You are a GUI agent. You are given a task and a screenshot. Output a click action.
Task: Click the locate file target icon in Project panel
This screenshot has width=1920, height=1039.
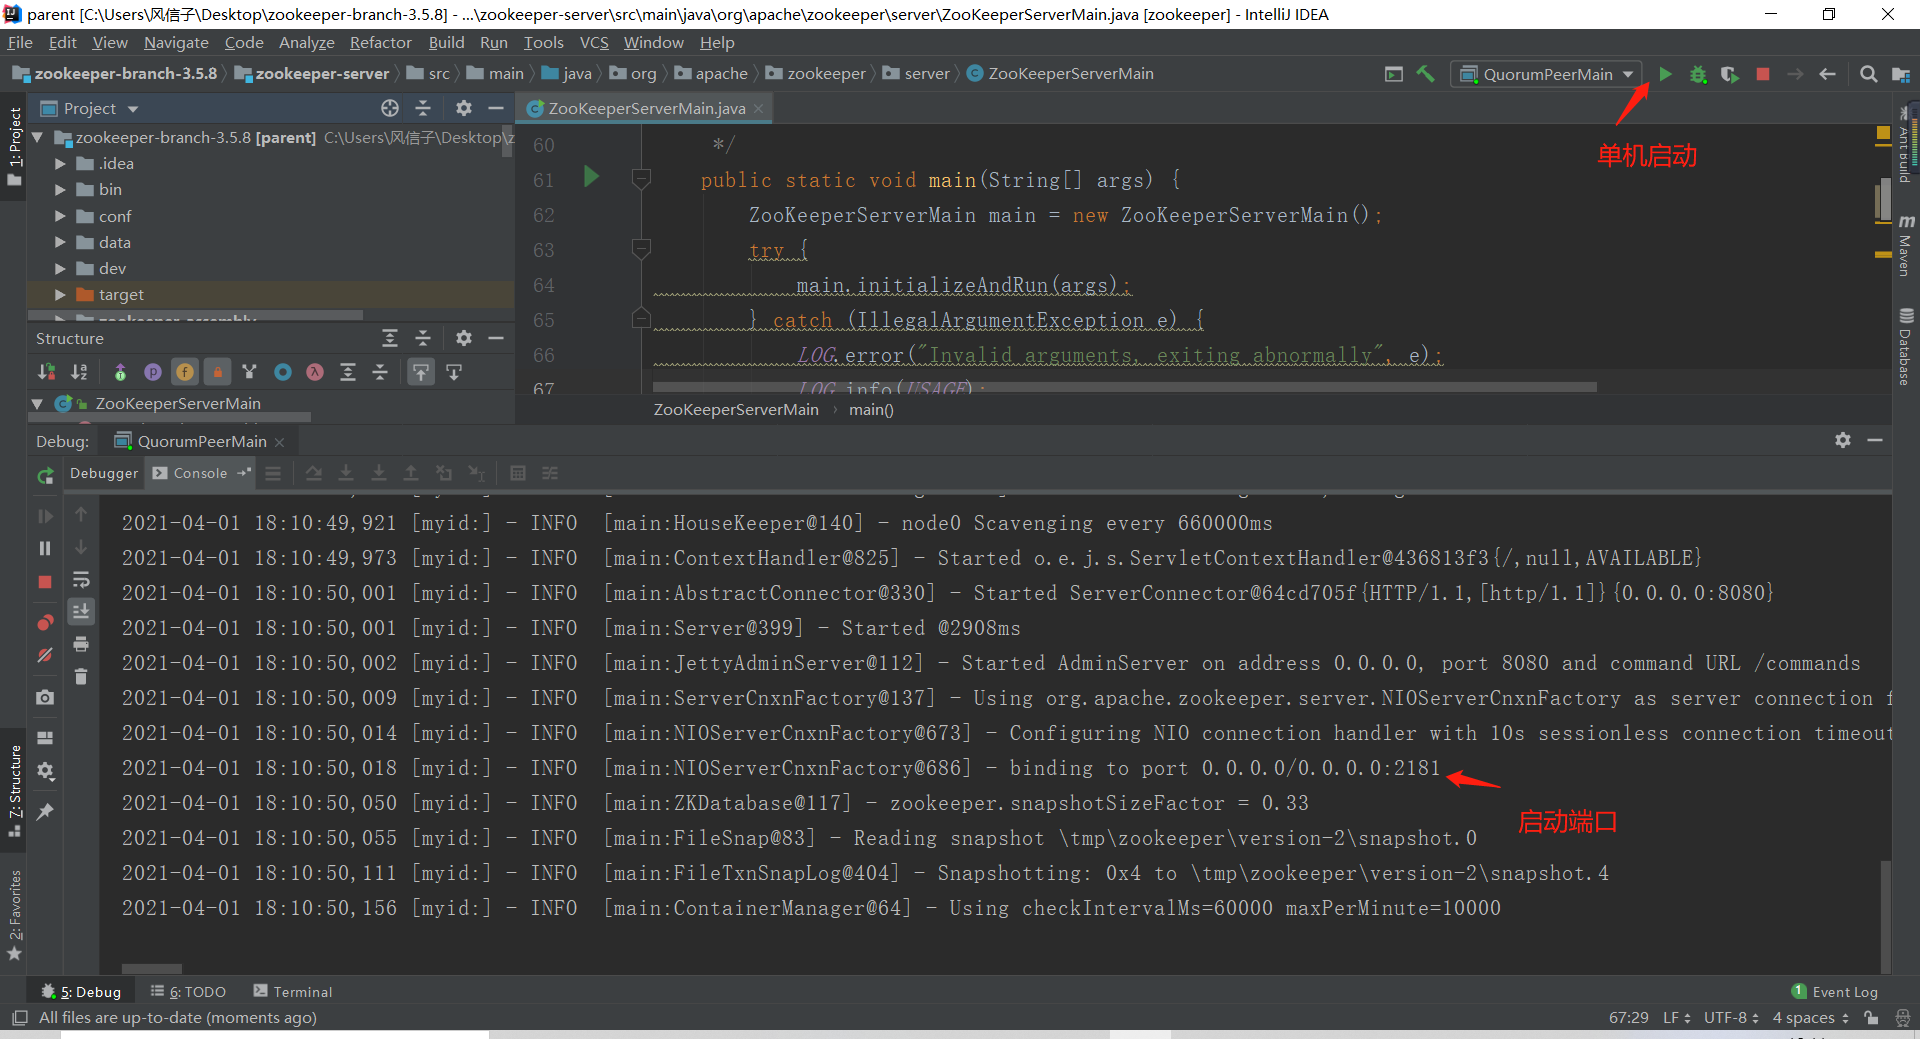coord(390,108)
